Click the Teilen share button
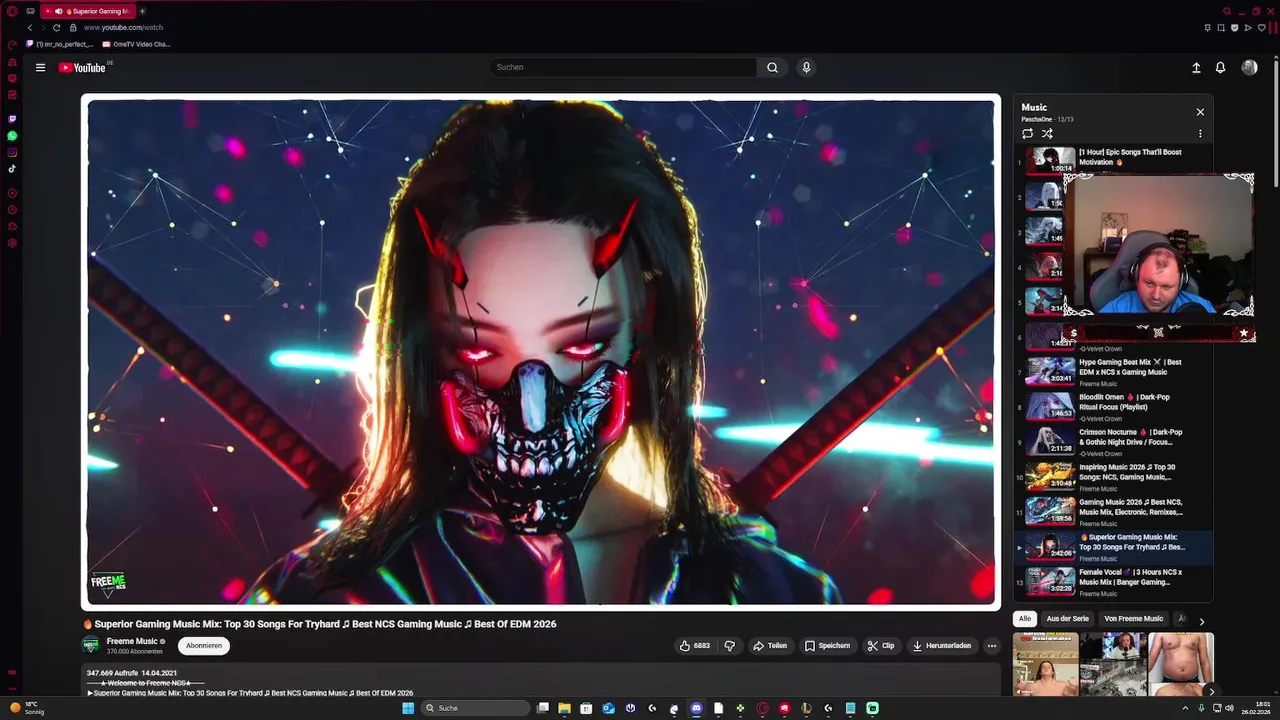1280x720 pixels. tap(770, 646)
